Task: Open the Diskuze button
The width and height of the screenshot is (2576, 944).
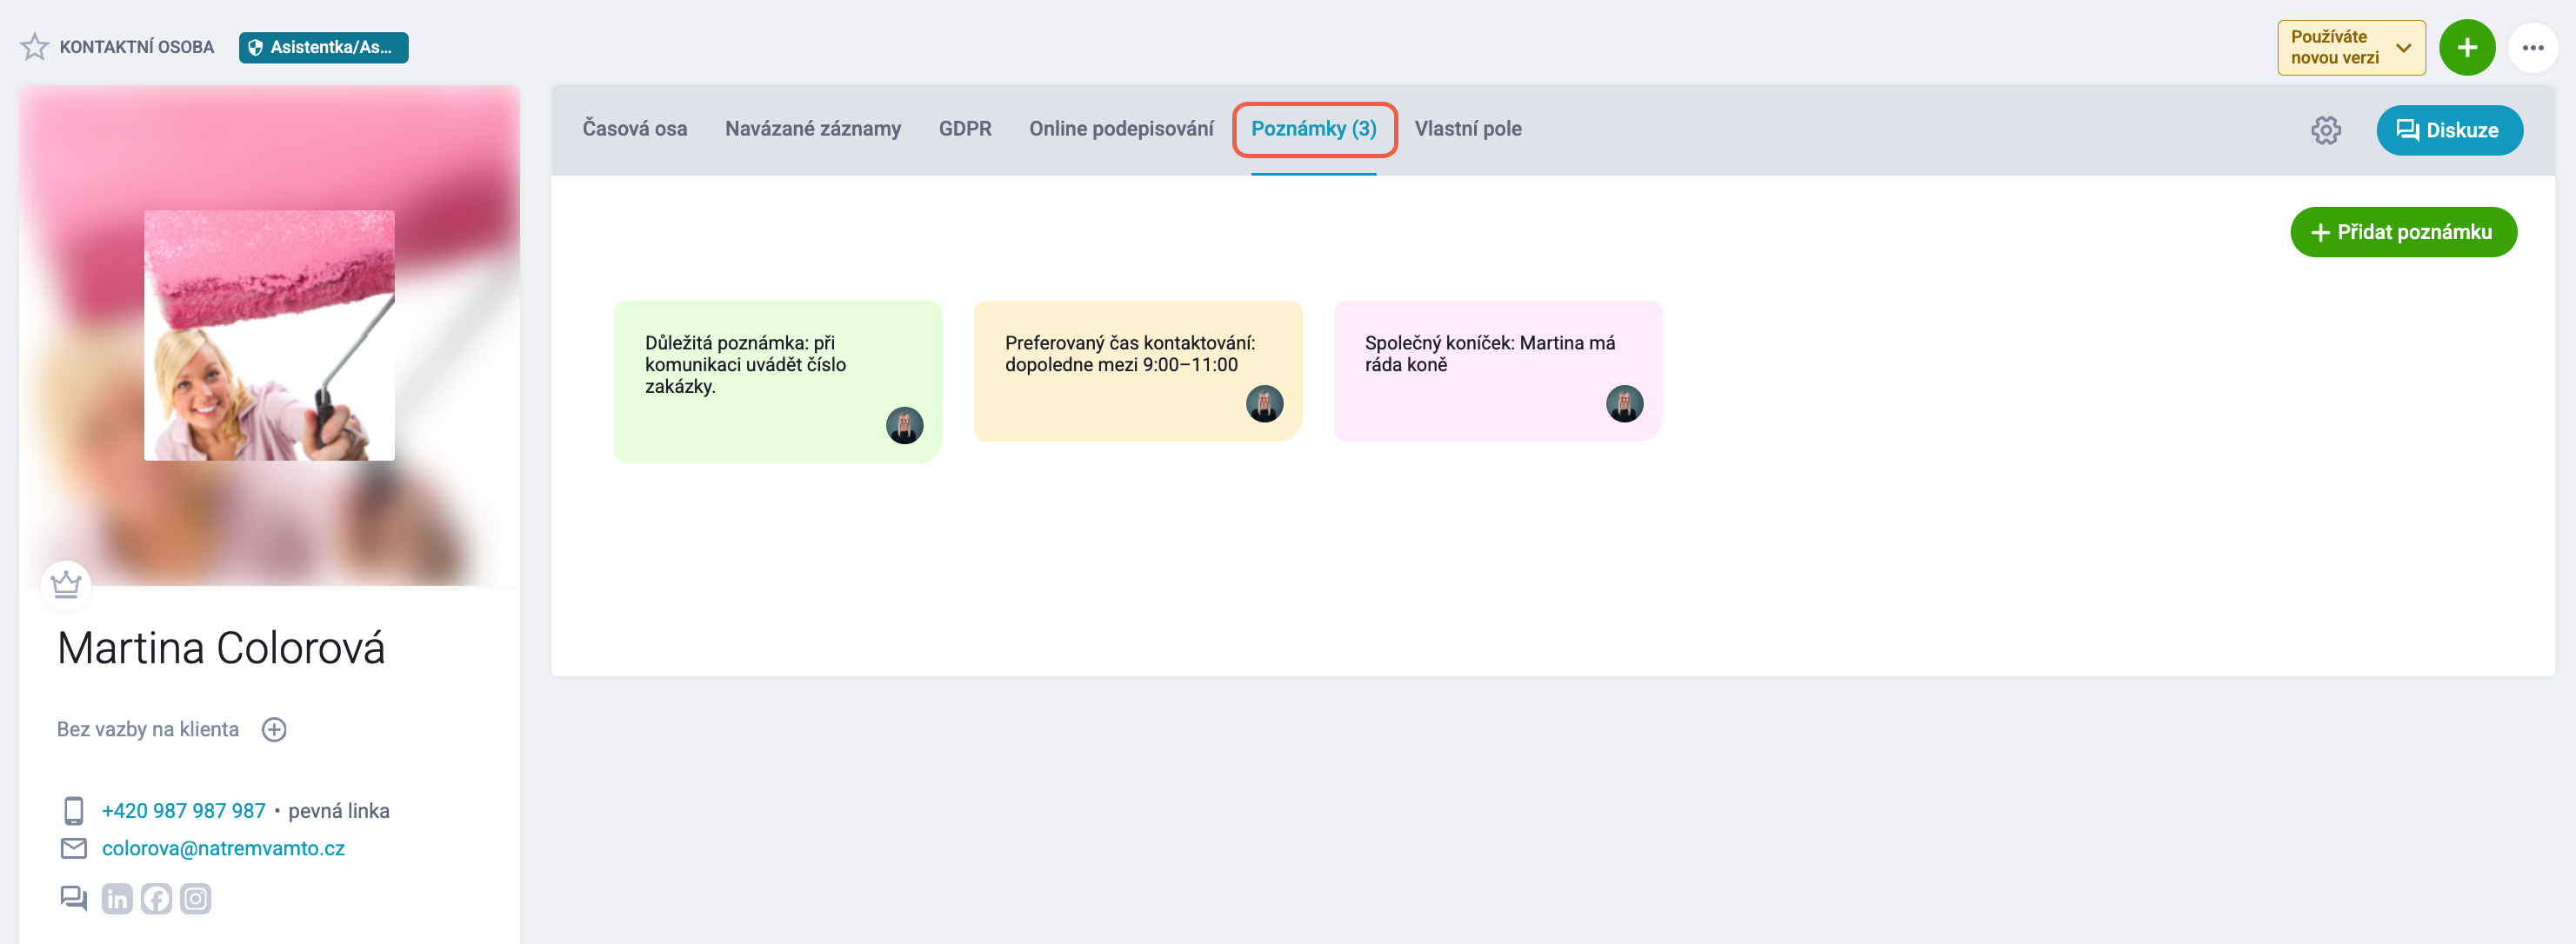Action: [2449, 130]
